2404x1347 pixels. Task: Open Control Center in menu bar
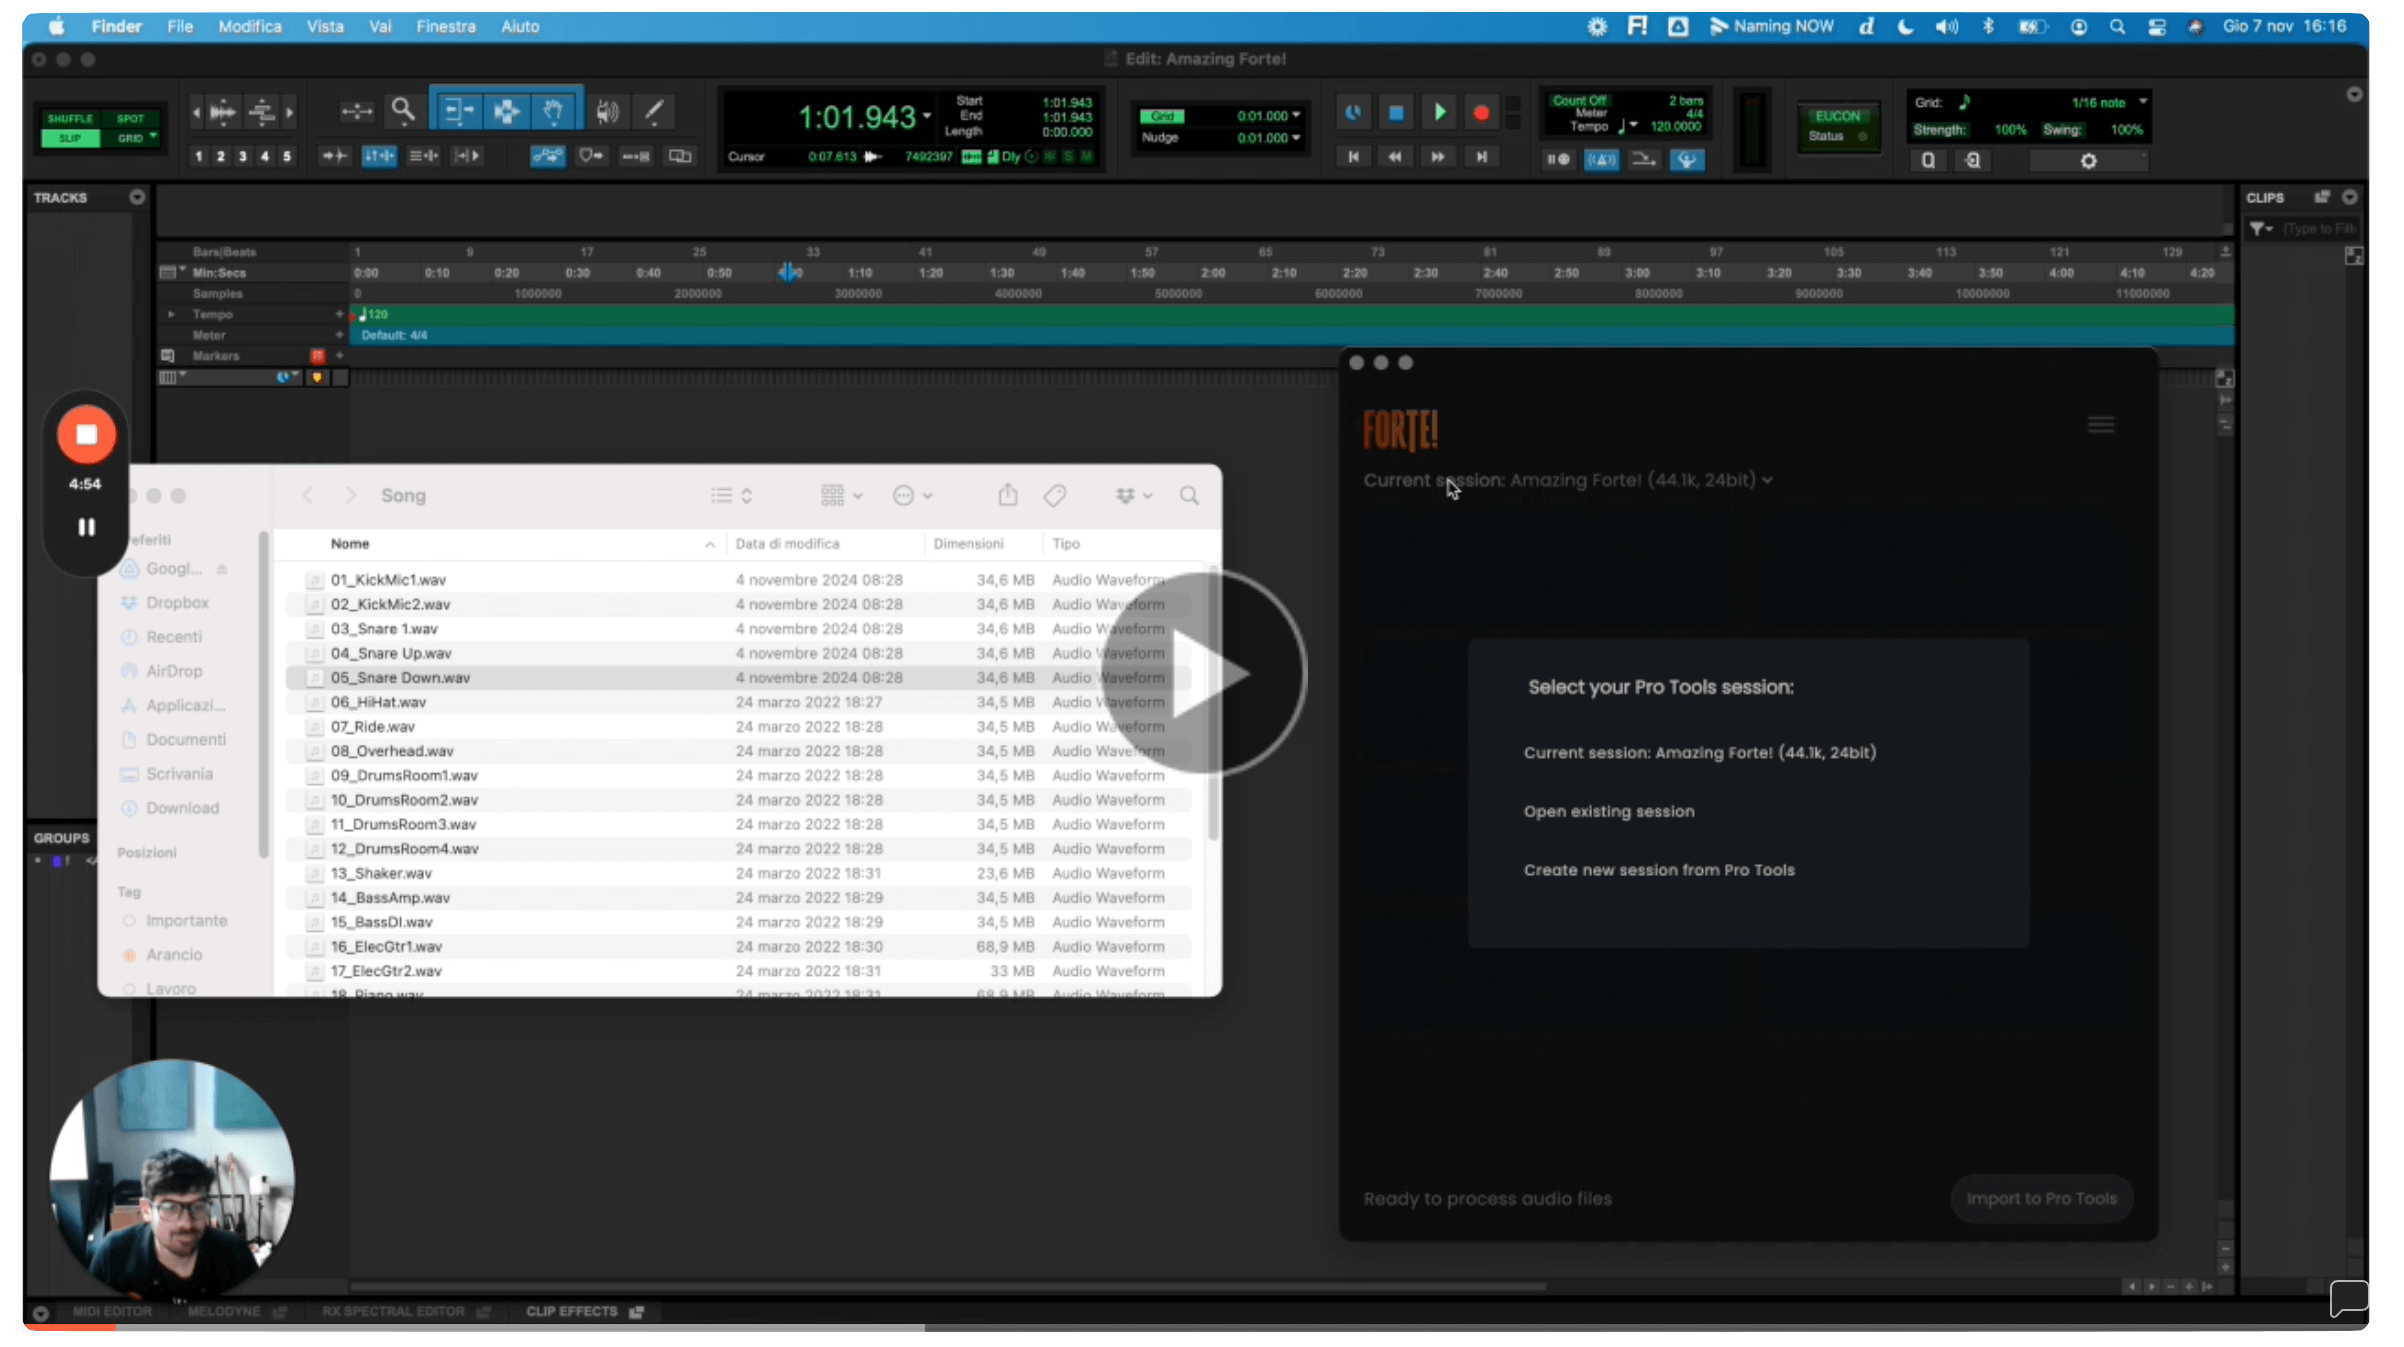pos(2157,27)
